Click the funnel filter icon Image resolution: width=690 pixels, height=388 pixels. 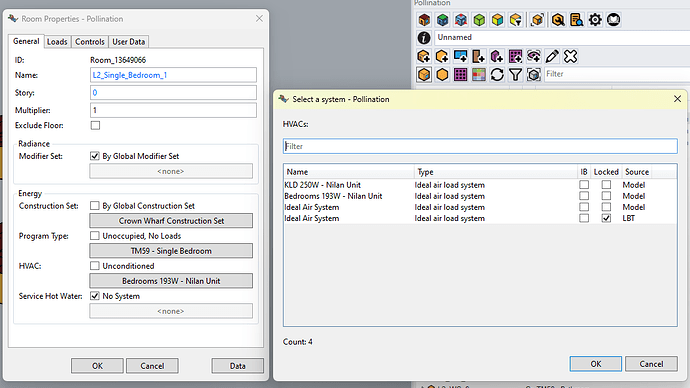515,74
